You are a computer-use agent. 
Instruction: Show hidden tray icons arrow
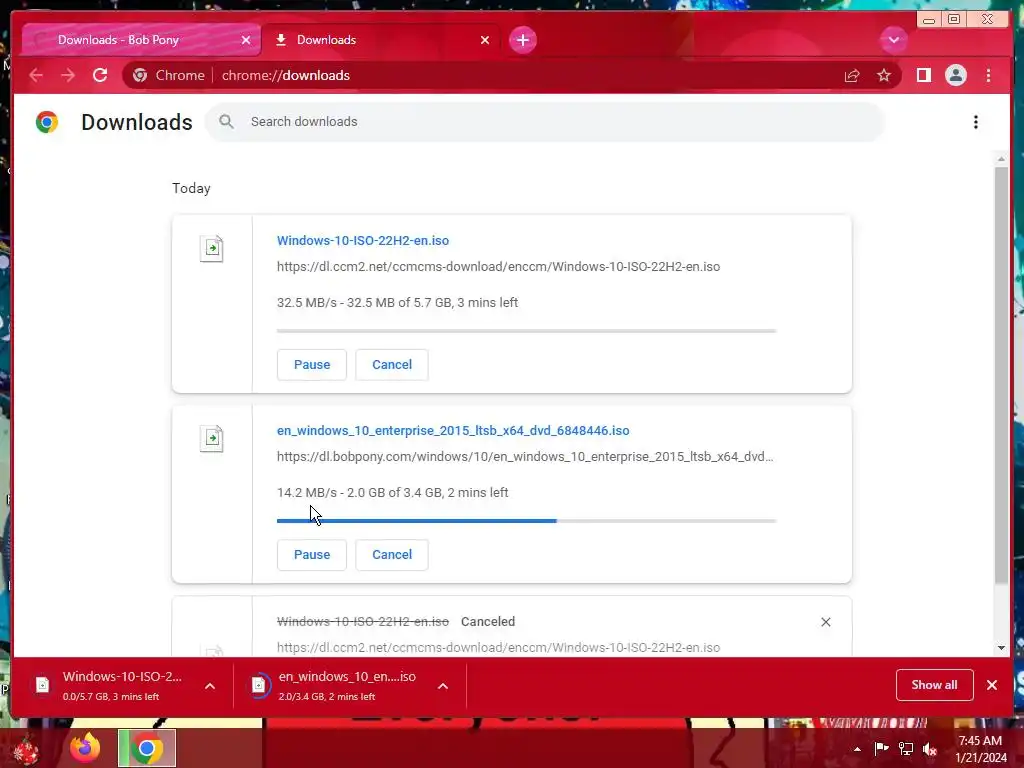click(x=857, y=749)
